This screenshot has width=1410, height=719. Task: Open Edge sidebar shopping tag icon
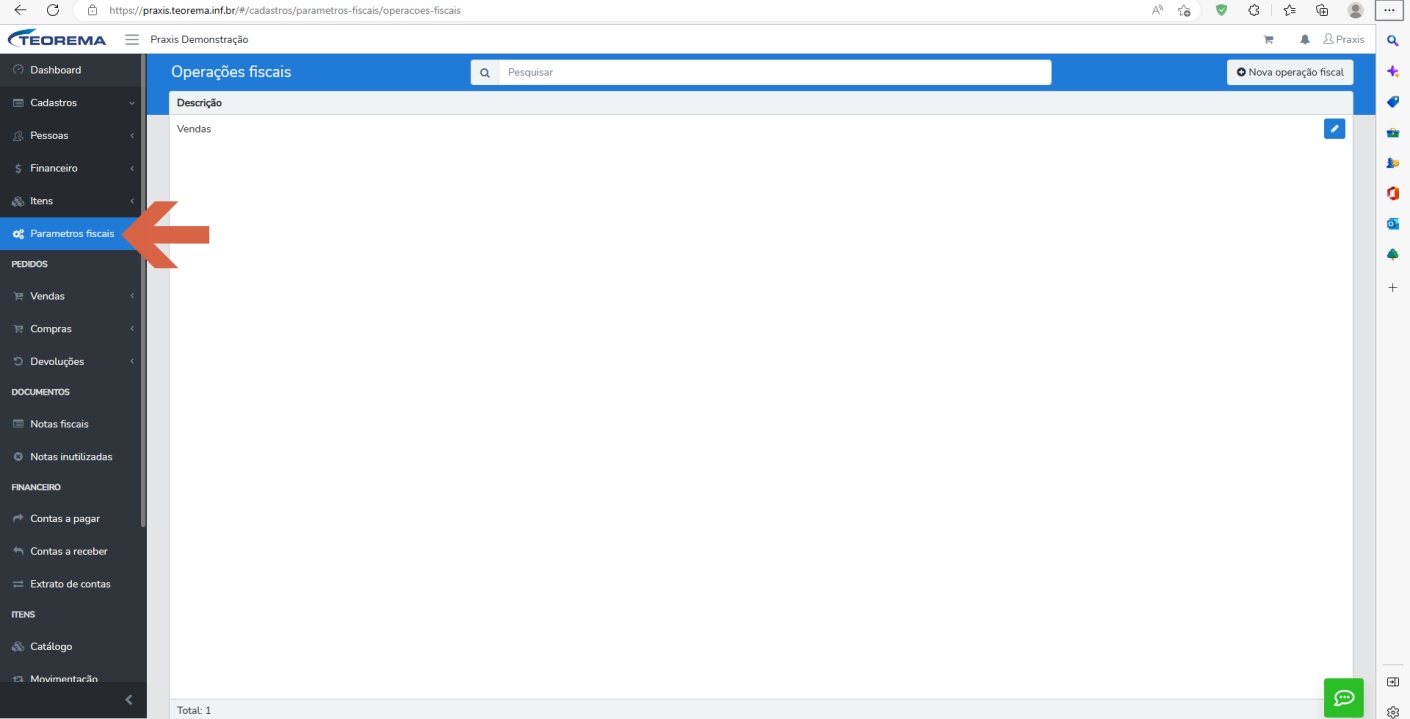pos(1393,102)
